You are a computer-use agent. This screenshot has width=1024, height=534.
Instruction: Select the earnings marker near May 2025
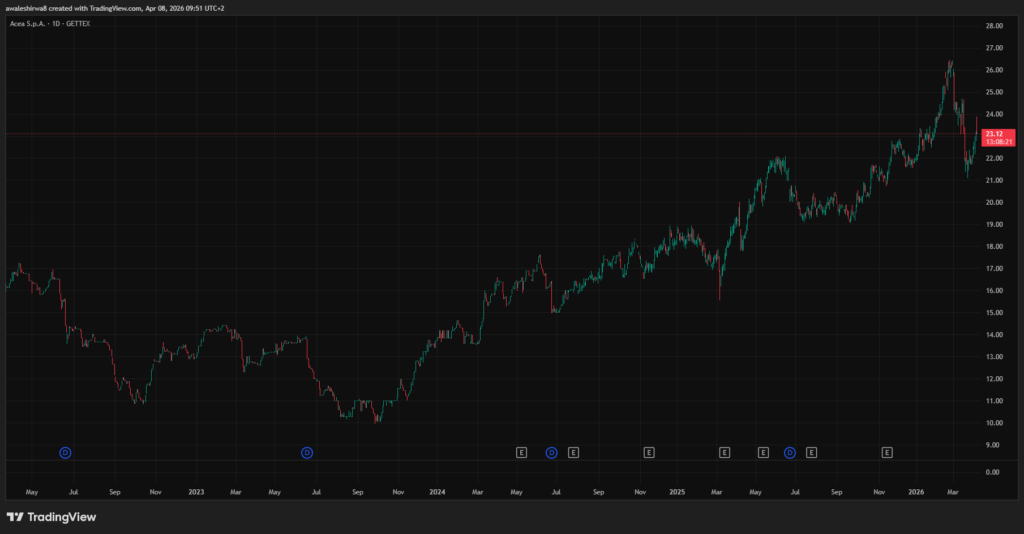(763, 453)
